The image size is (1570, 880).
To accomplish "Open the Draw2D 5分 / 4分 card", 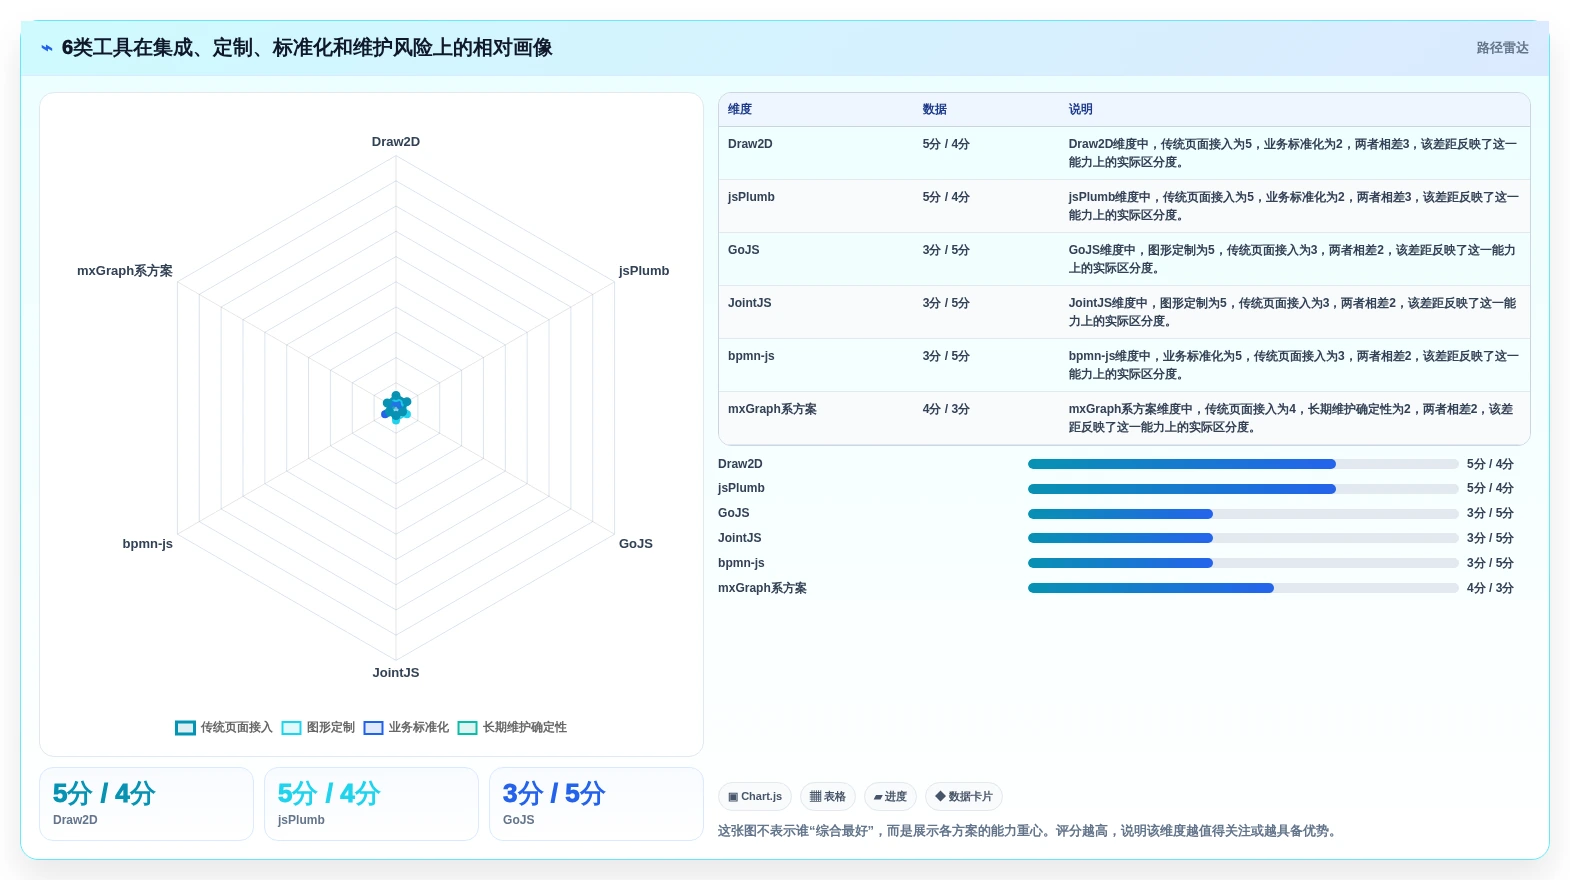I will click(x=146, y=804).
